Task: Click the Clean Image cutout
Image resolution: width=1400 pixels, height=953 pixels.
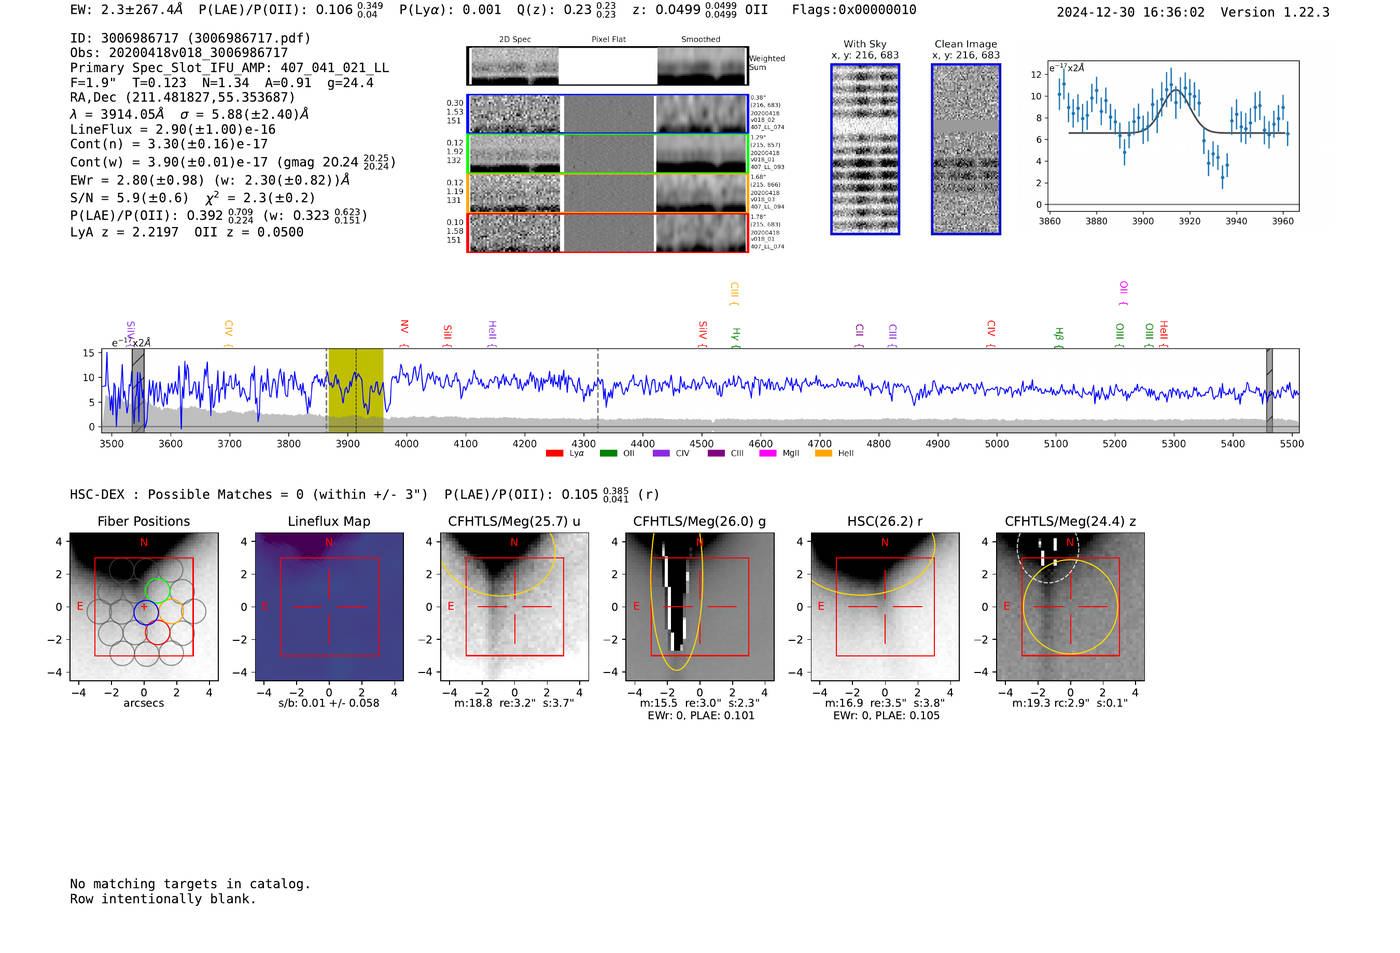Action: coord(966,149)
